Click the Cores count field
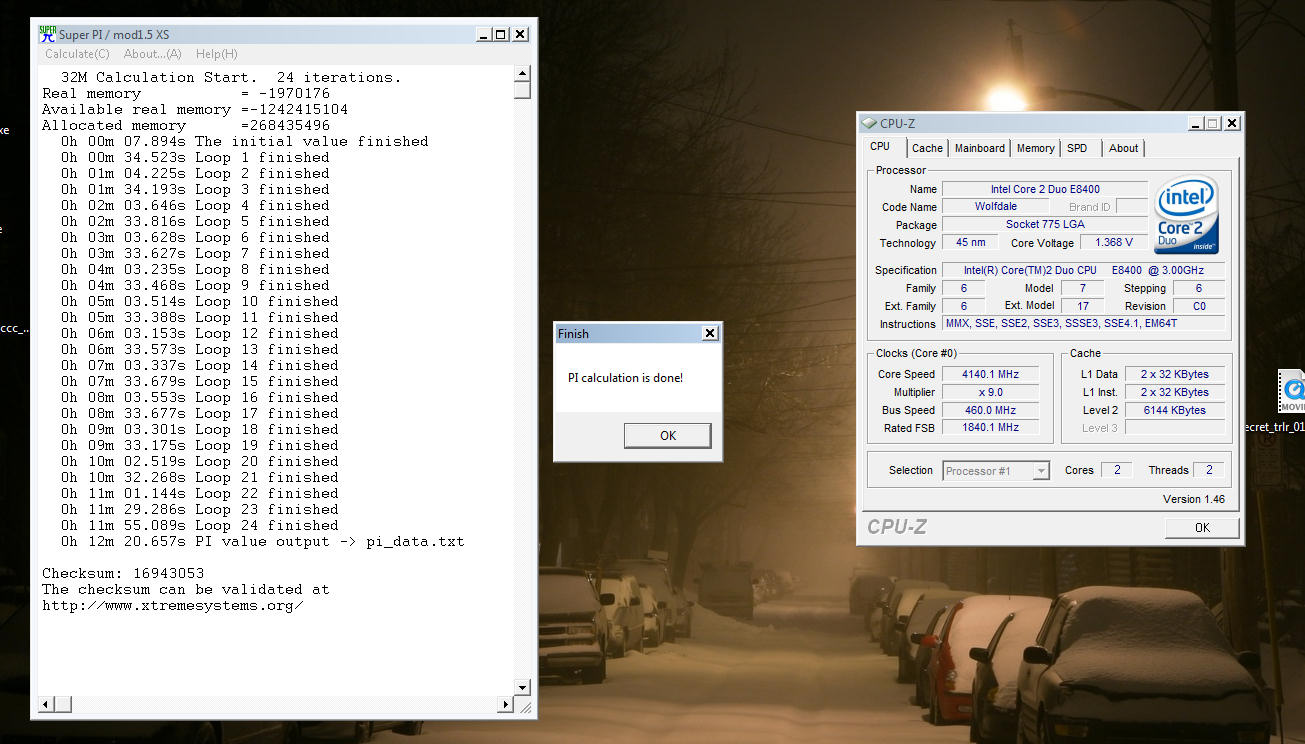The height and width of the screenshot is (744, 1305). click(1116, 470)
